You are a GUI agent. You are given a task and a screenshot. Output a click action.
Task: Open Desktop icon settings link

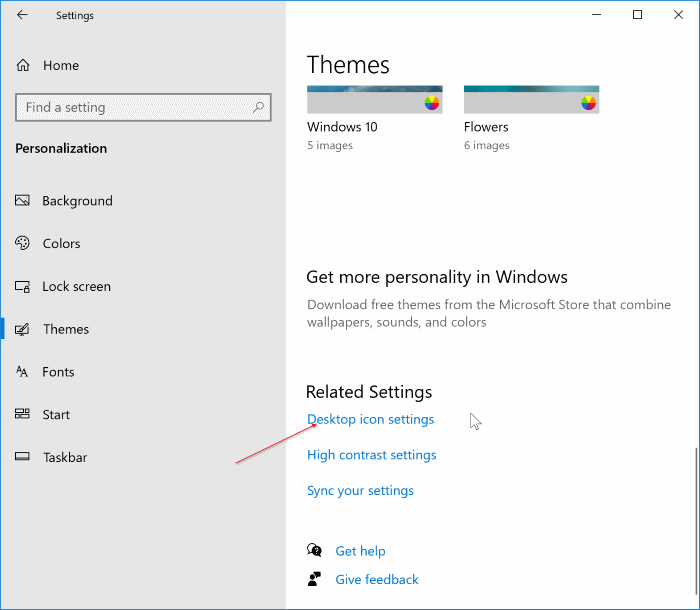pos(371,419)
